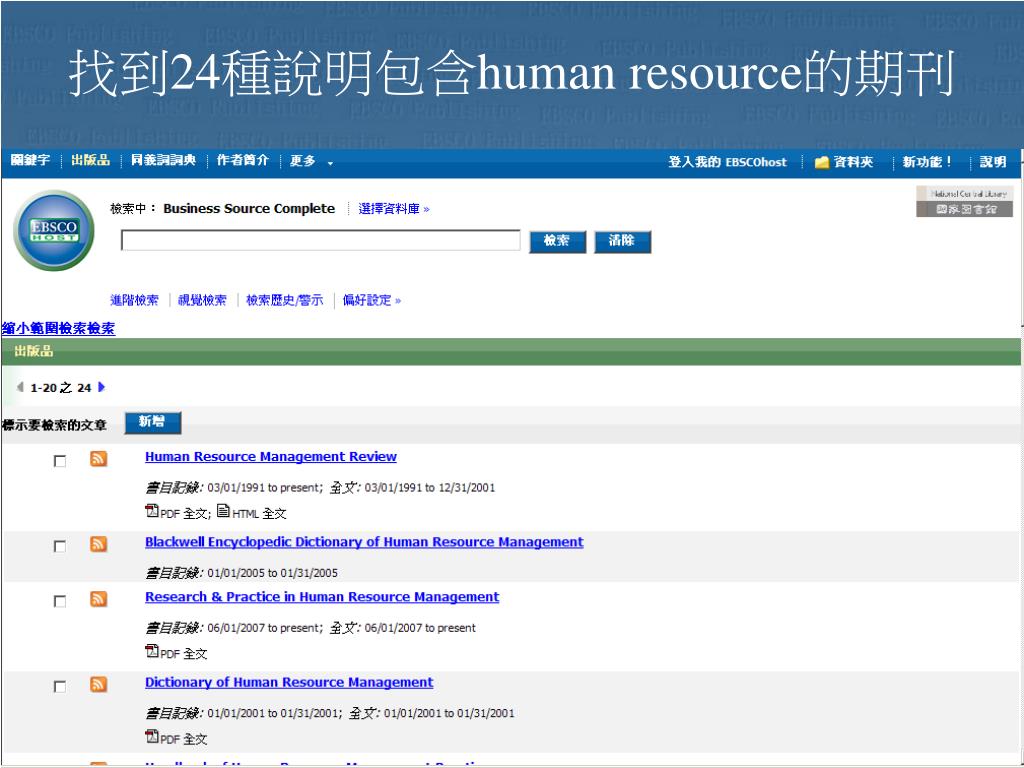Switch to the 出版品 tab

click(90, 162)
